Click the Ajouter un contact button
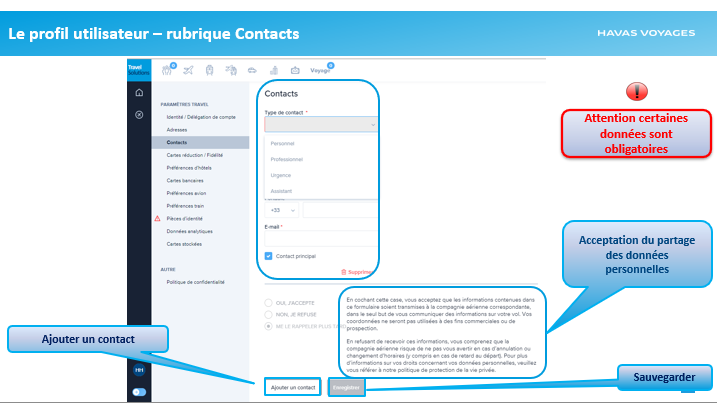Image resolution: width=717 pixels, height=403 pixels. pos(294,386)
